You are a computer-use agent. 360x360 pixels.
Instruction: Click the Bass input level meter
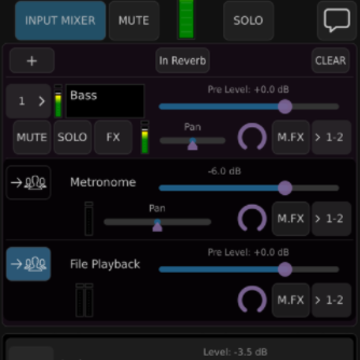pyautogui.click(x=58, y=101)
